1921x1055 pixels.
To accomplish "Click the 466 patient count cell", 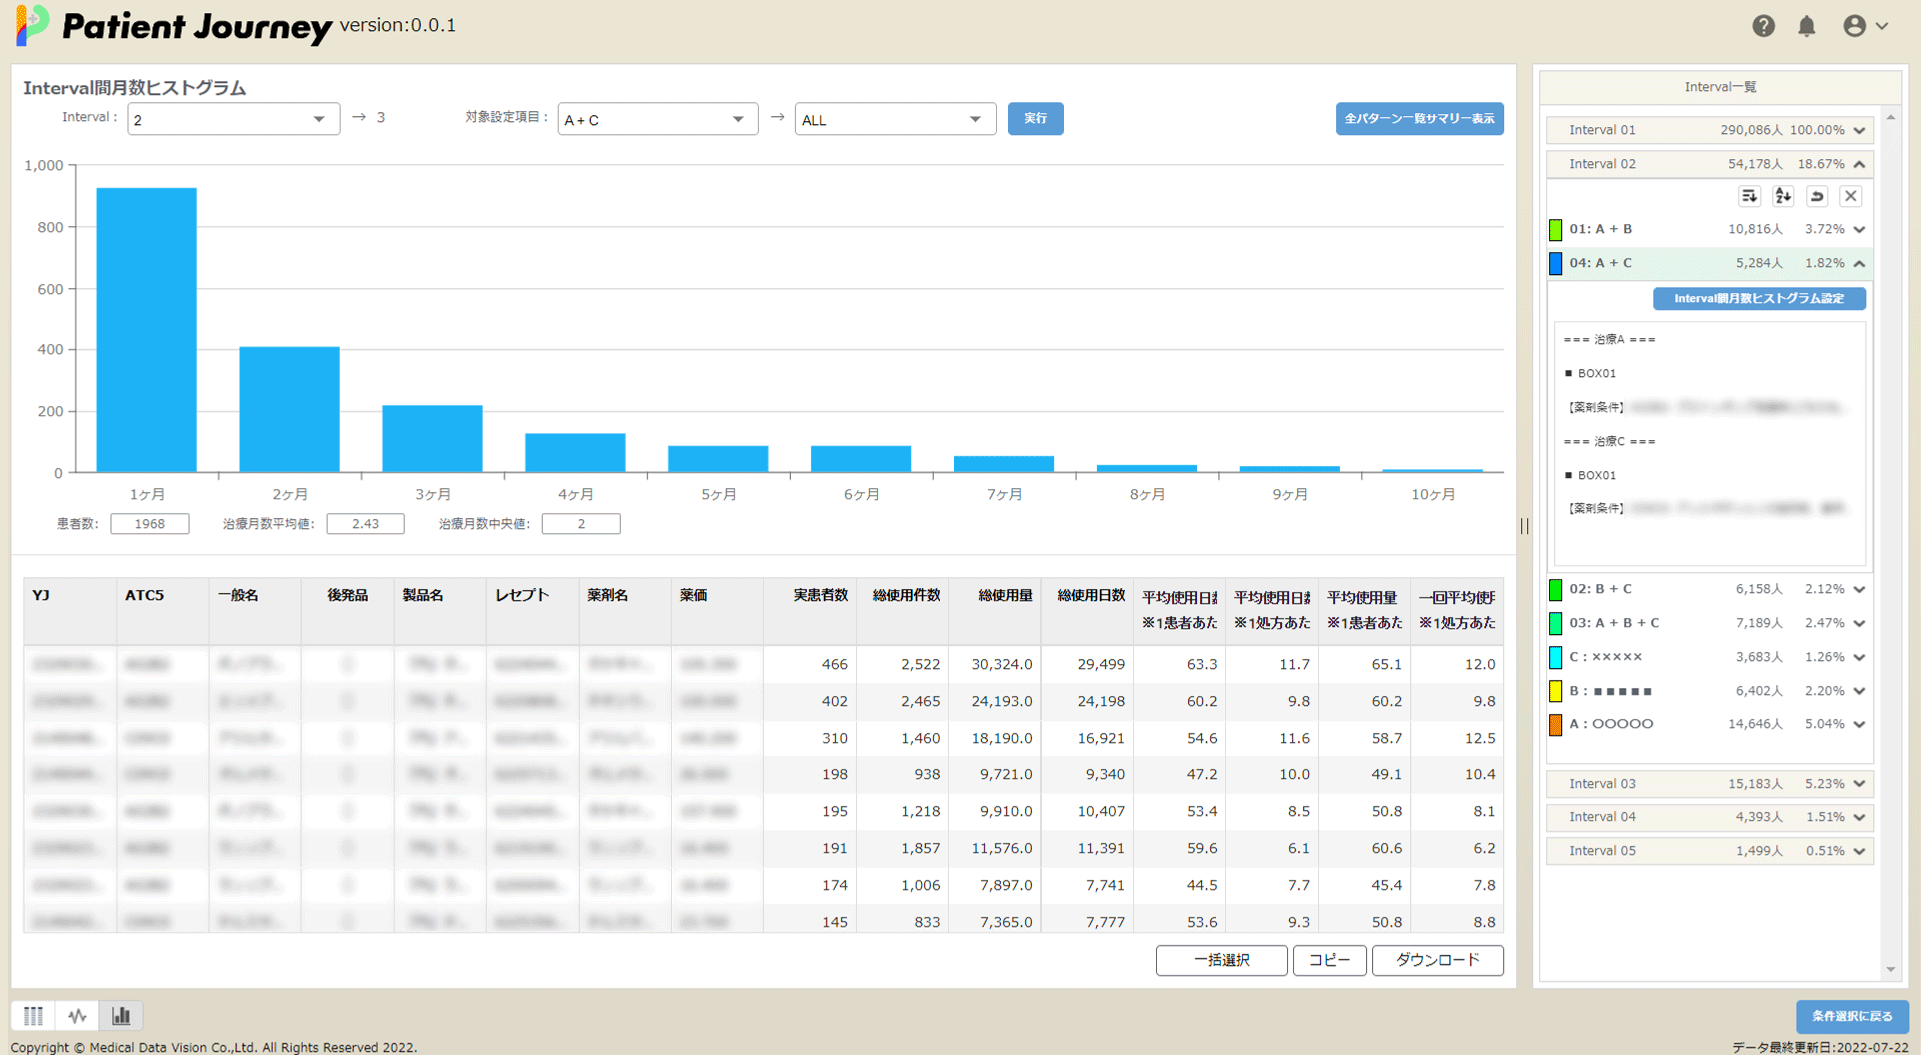I will tap(809, 664).
